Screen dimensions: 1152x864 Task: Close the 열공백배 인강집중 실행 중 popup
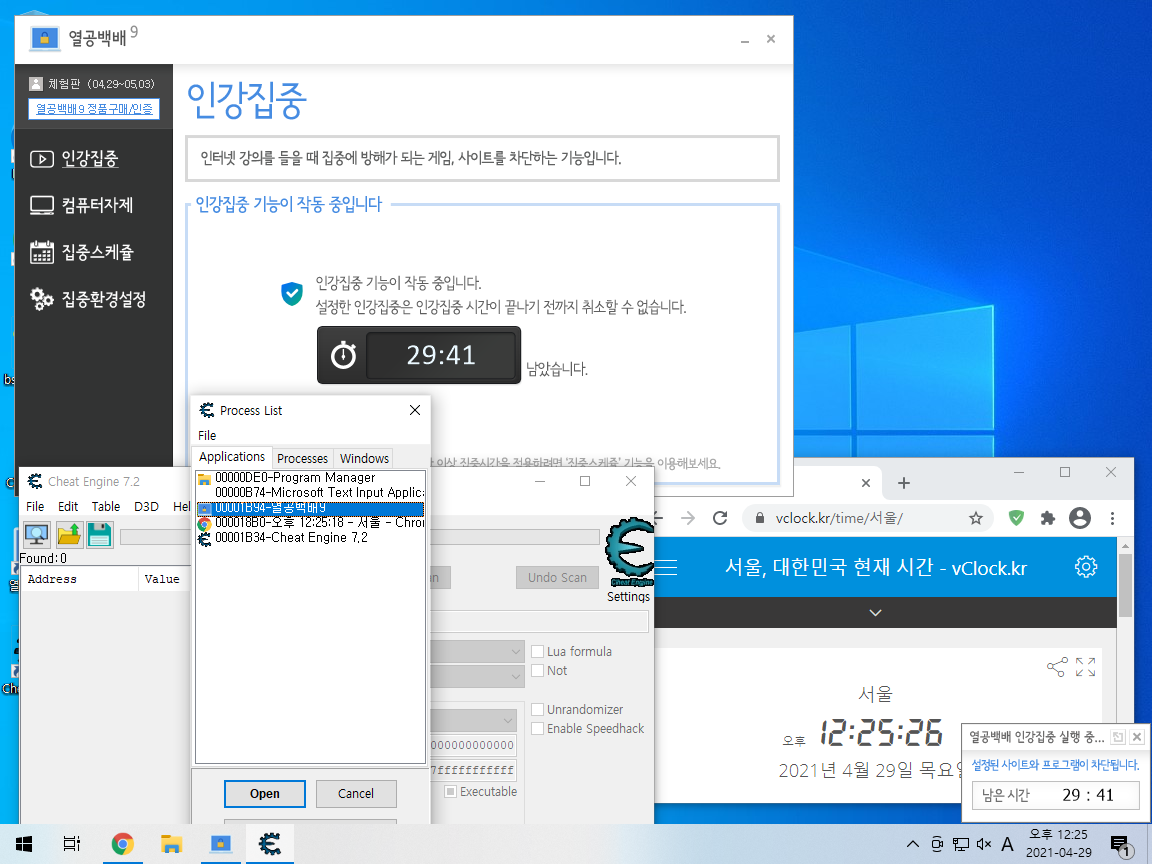click(1137, 737)
